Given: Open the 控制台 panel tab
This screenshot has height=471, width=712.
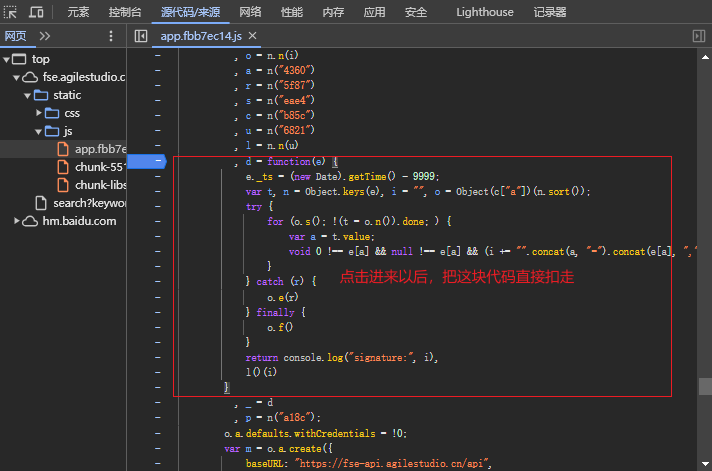Looking at the screenshot, I should tap(125, 12).
